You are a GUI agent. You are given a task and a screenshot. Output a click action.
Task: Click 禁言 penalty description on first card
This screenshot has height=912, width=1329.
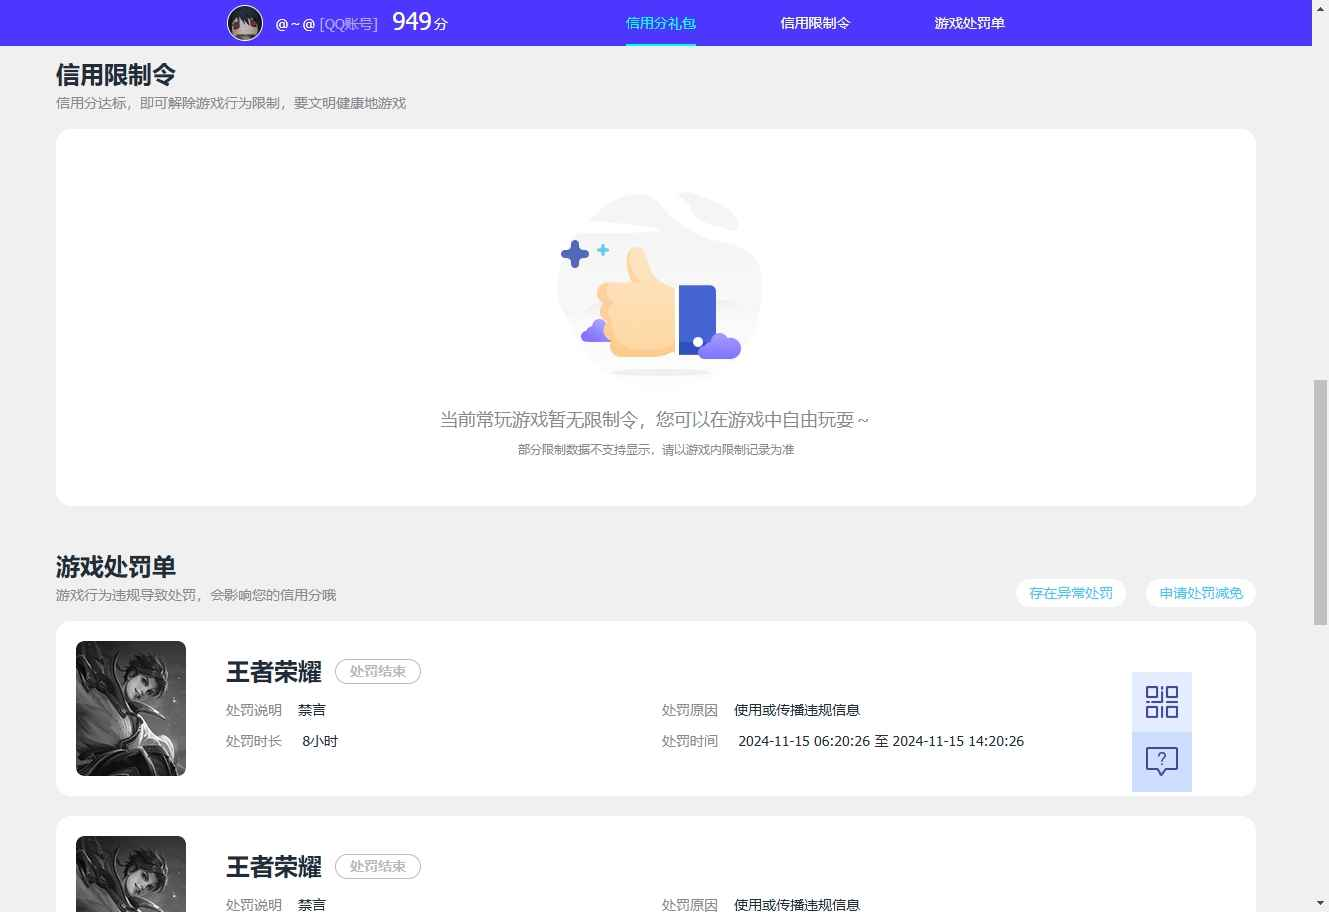pos(312,710)
